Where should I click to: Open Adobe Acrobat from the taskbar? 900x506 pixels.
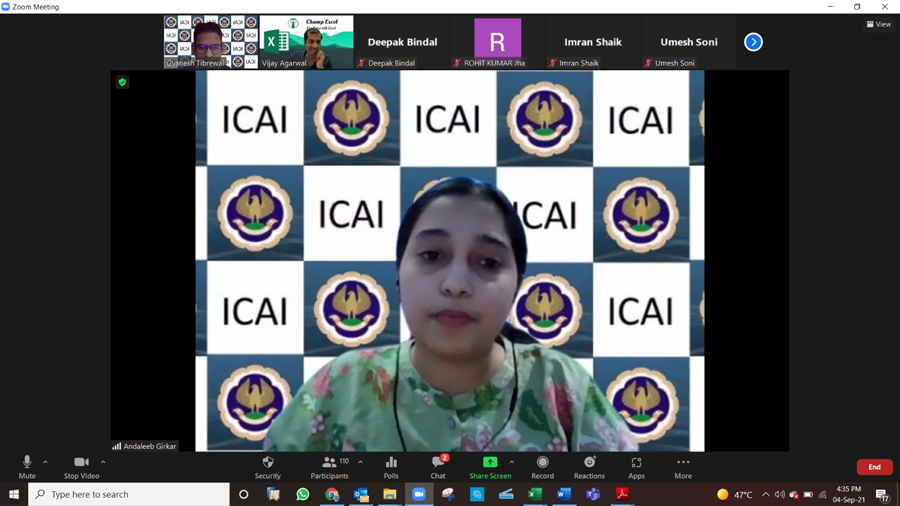pos(622,494)
